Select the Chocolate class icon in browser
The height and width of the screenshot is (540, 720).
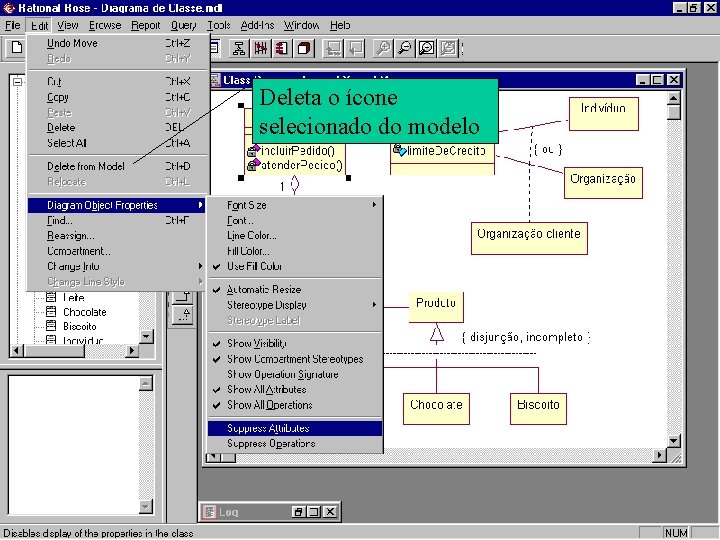pyautogui.click(x=51, y=312)
